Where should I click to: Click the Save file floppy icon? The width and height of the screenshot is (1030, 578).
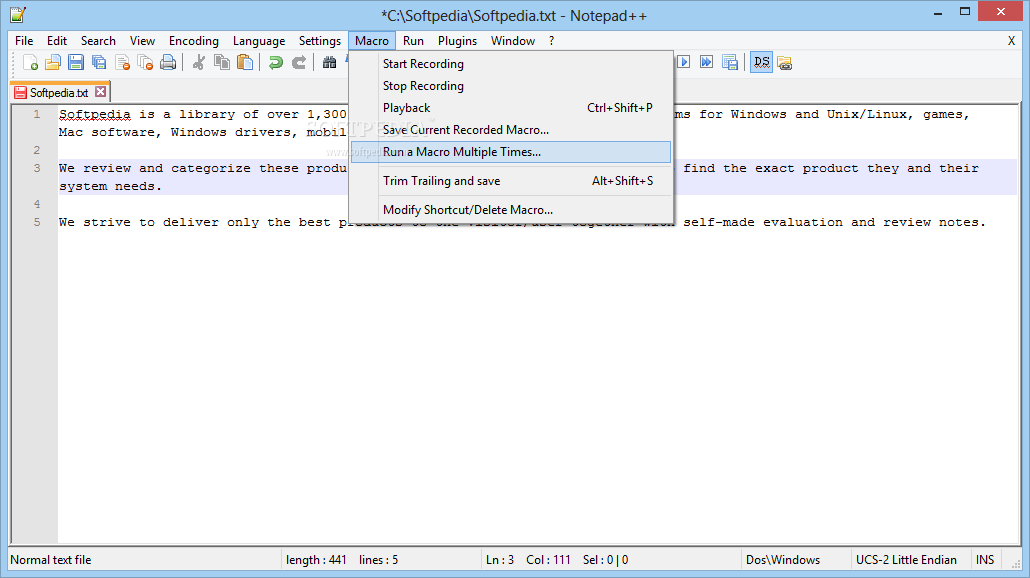coord(76,63)
